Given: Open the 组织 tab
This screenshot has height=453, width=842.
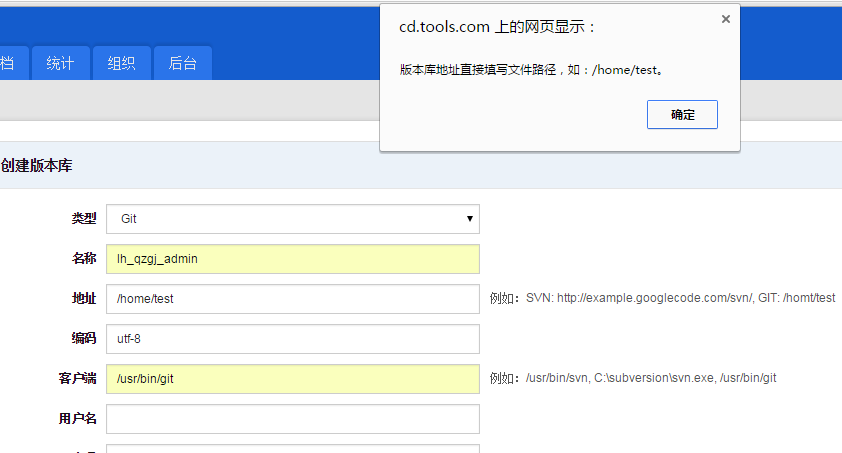Looking at the screenshot, I should (x=121, y=63).
